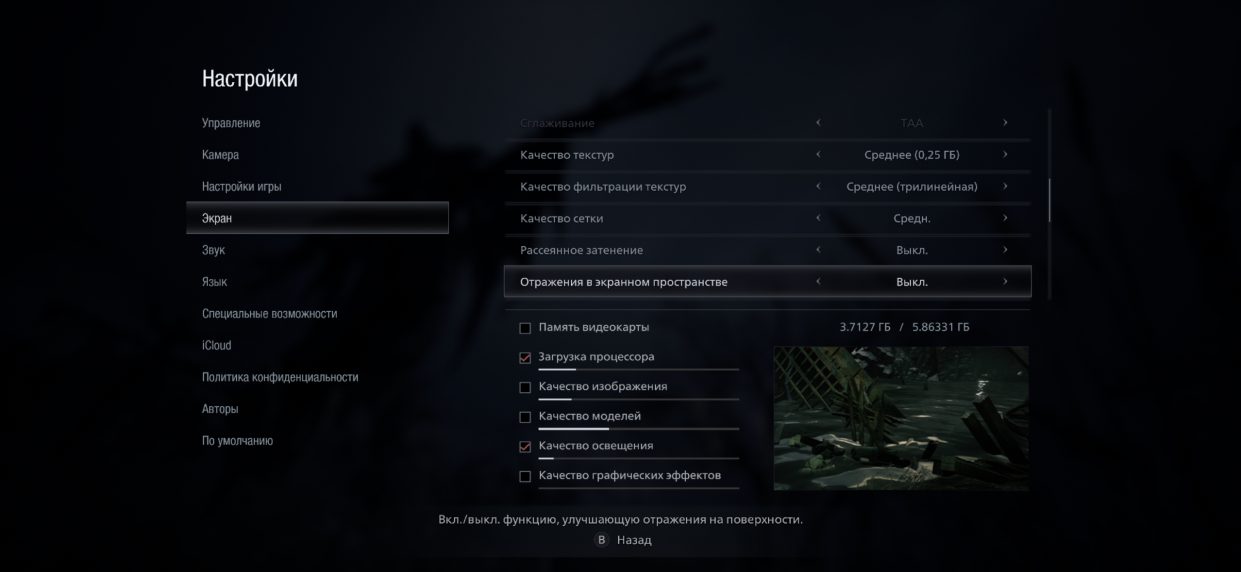Click the right arrow for Качество текстур
1241x572 pixels.
[1005, 155]
